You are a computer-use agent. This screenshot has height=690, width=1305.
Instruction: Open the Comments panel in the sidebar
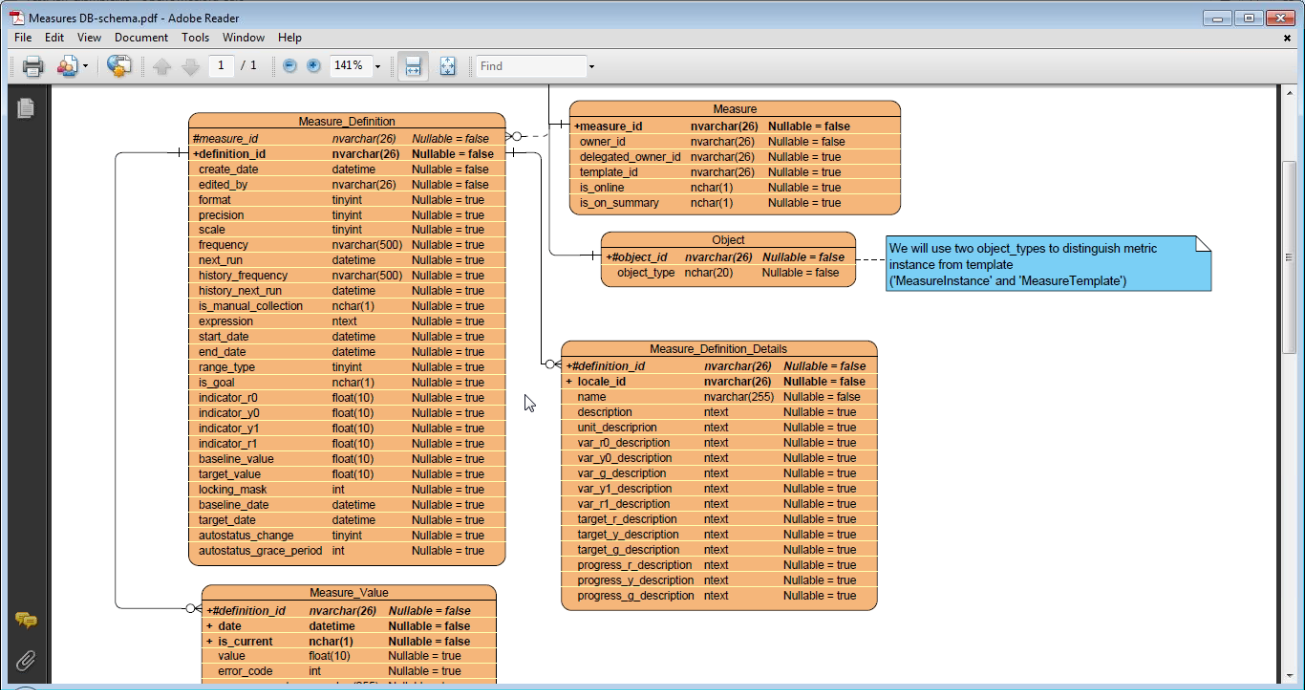point(26,620)
